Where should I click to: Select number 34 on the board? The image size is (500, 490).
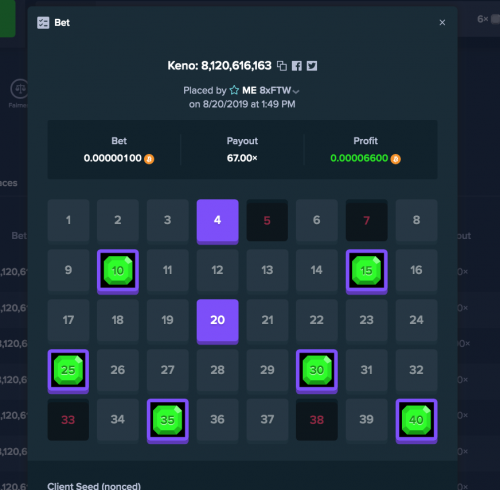[118, 420]
